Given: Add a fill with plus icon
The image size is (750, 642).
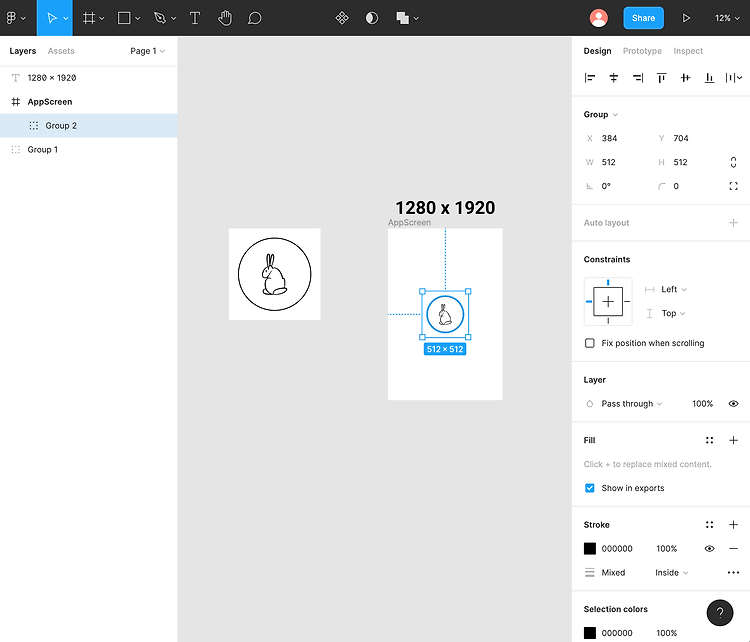Looking at the screenshot, I should [733, 440].
